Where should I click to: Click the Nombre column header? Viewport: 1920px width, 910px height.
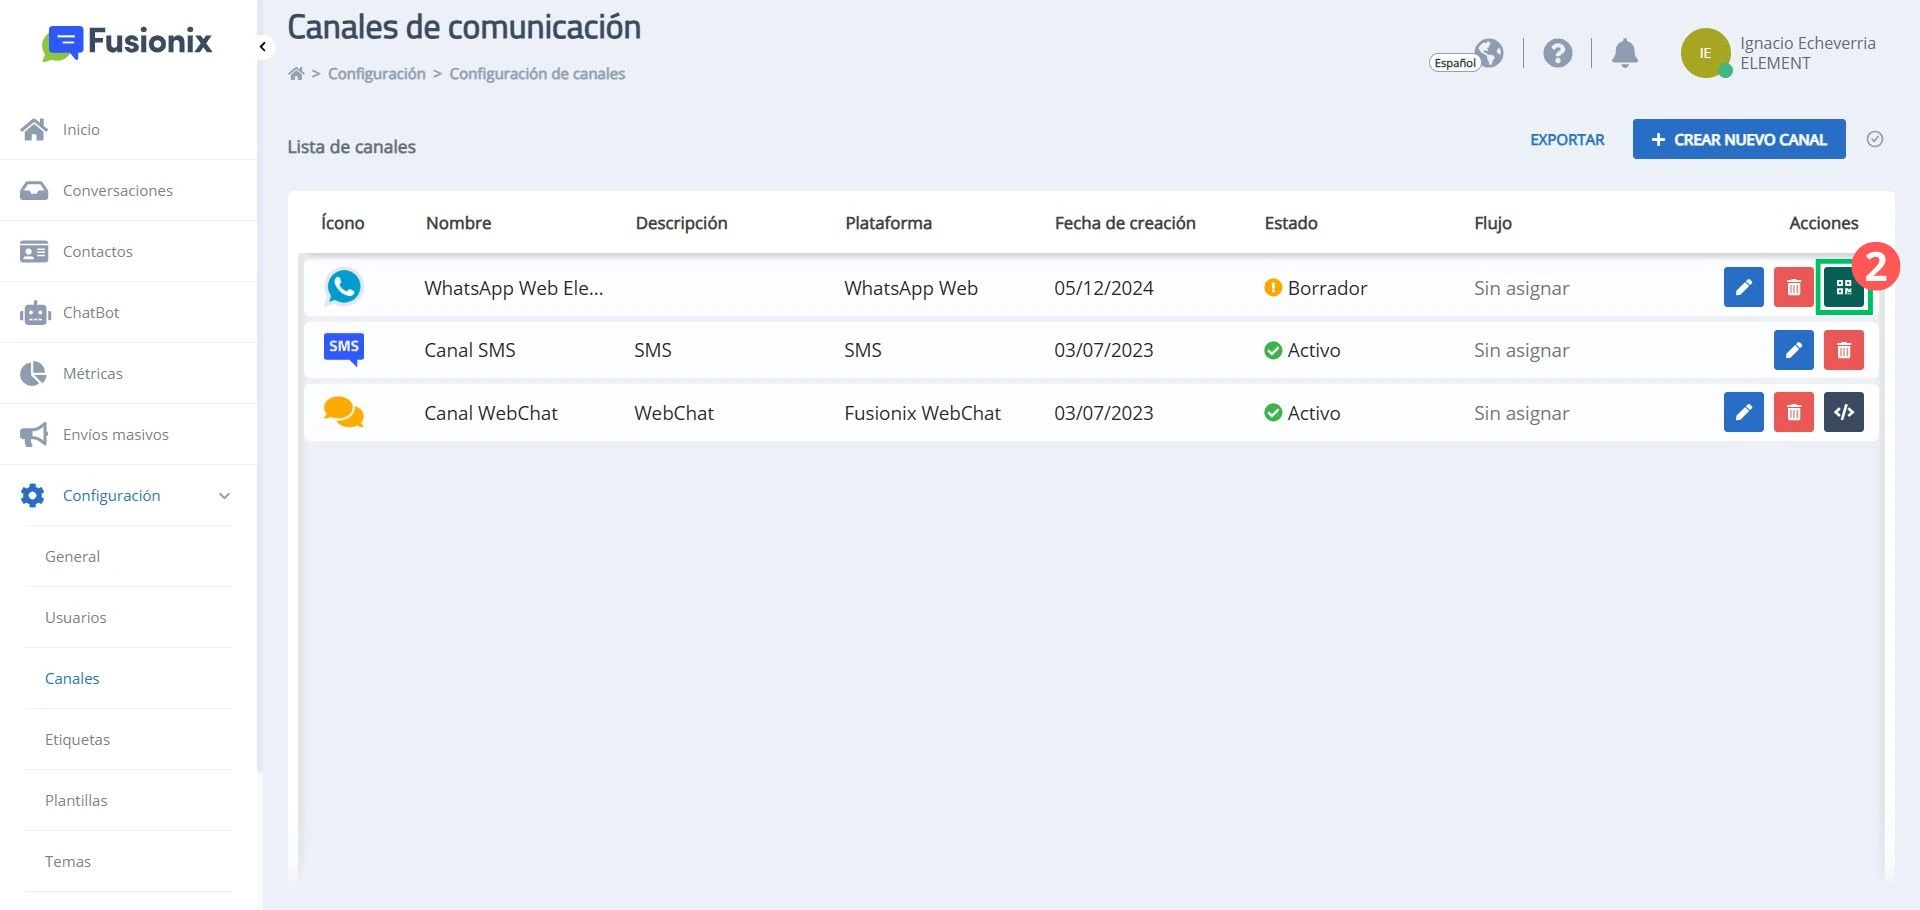[458, 223]
